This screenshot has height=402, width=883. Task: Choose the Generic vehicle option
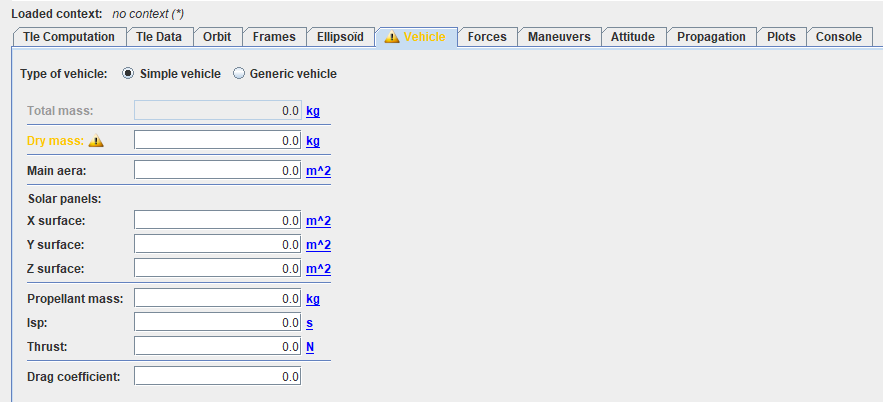[239, 74]
